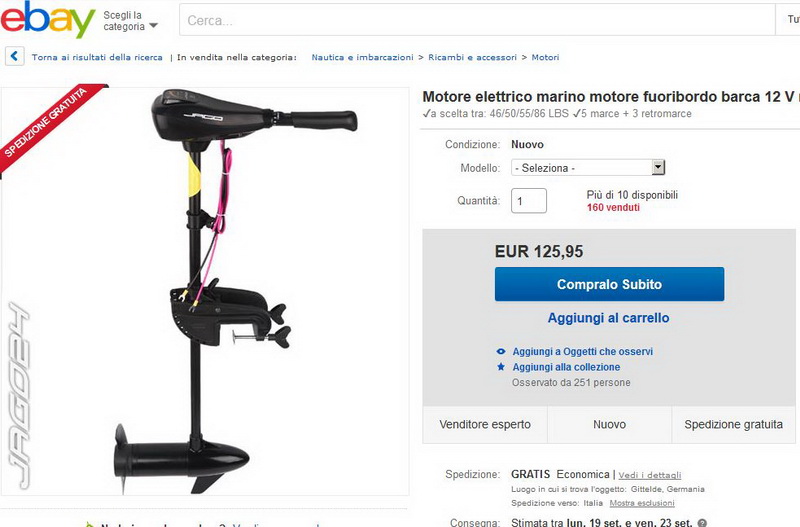Click the eye icon beside Oggetti che osservi

(x=501, y=352)
